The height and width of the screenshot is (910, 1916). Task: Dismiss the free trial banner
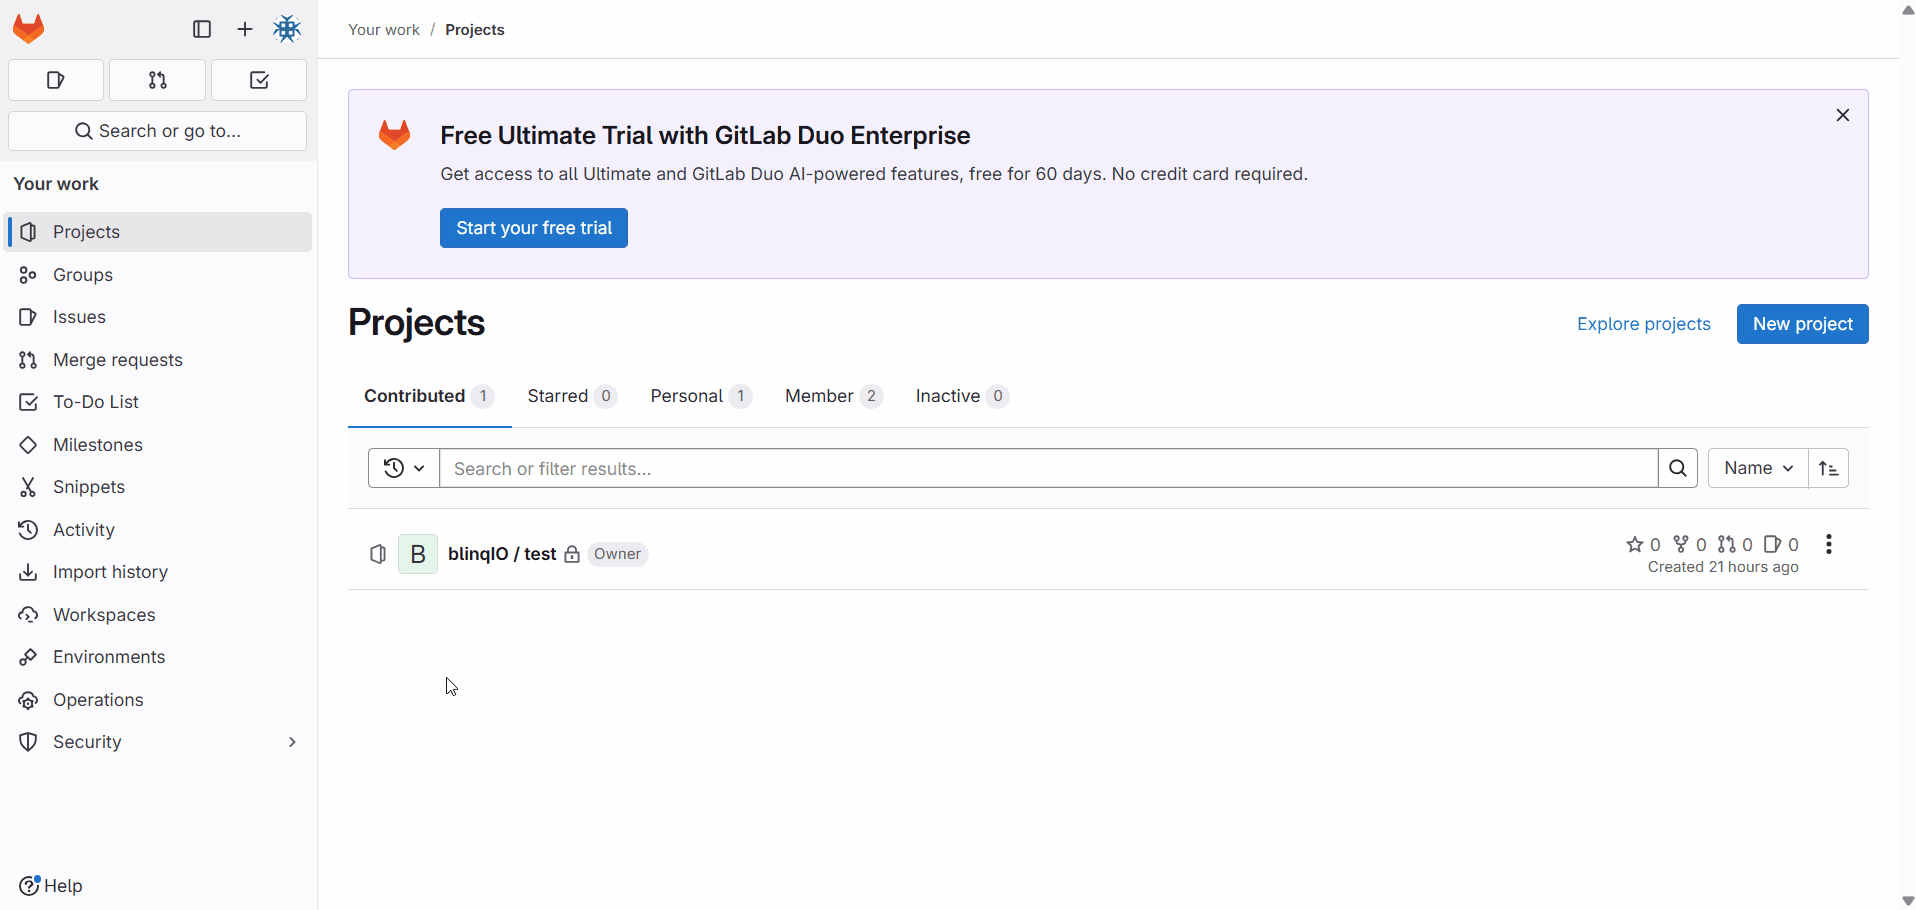(1843, 114)
